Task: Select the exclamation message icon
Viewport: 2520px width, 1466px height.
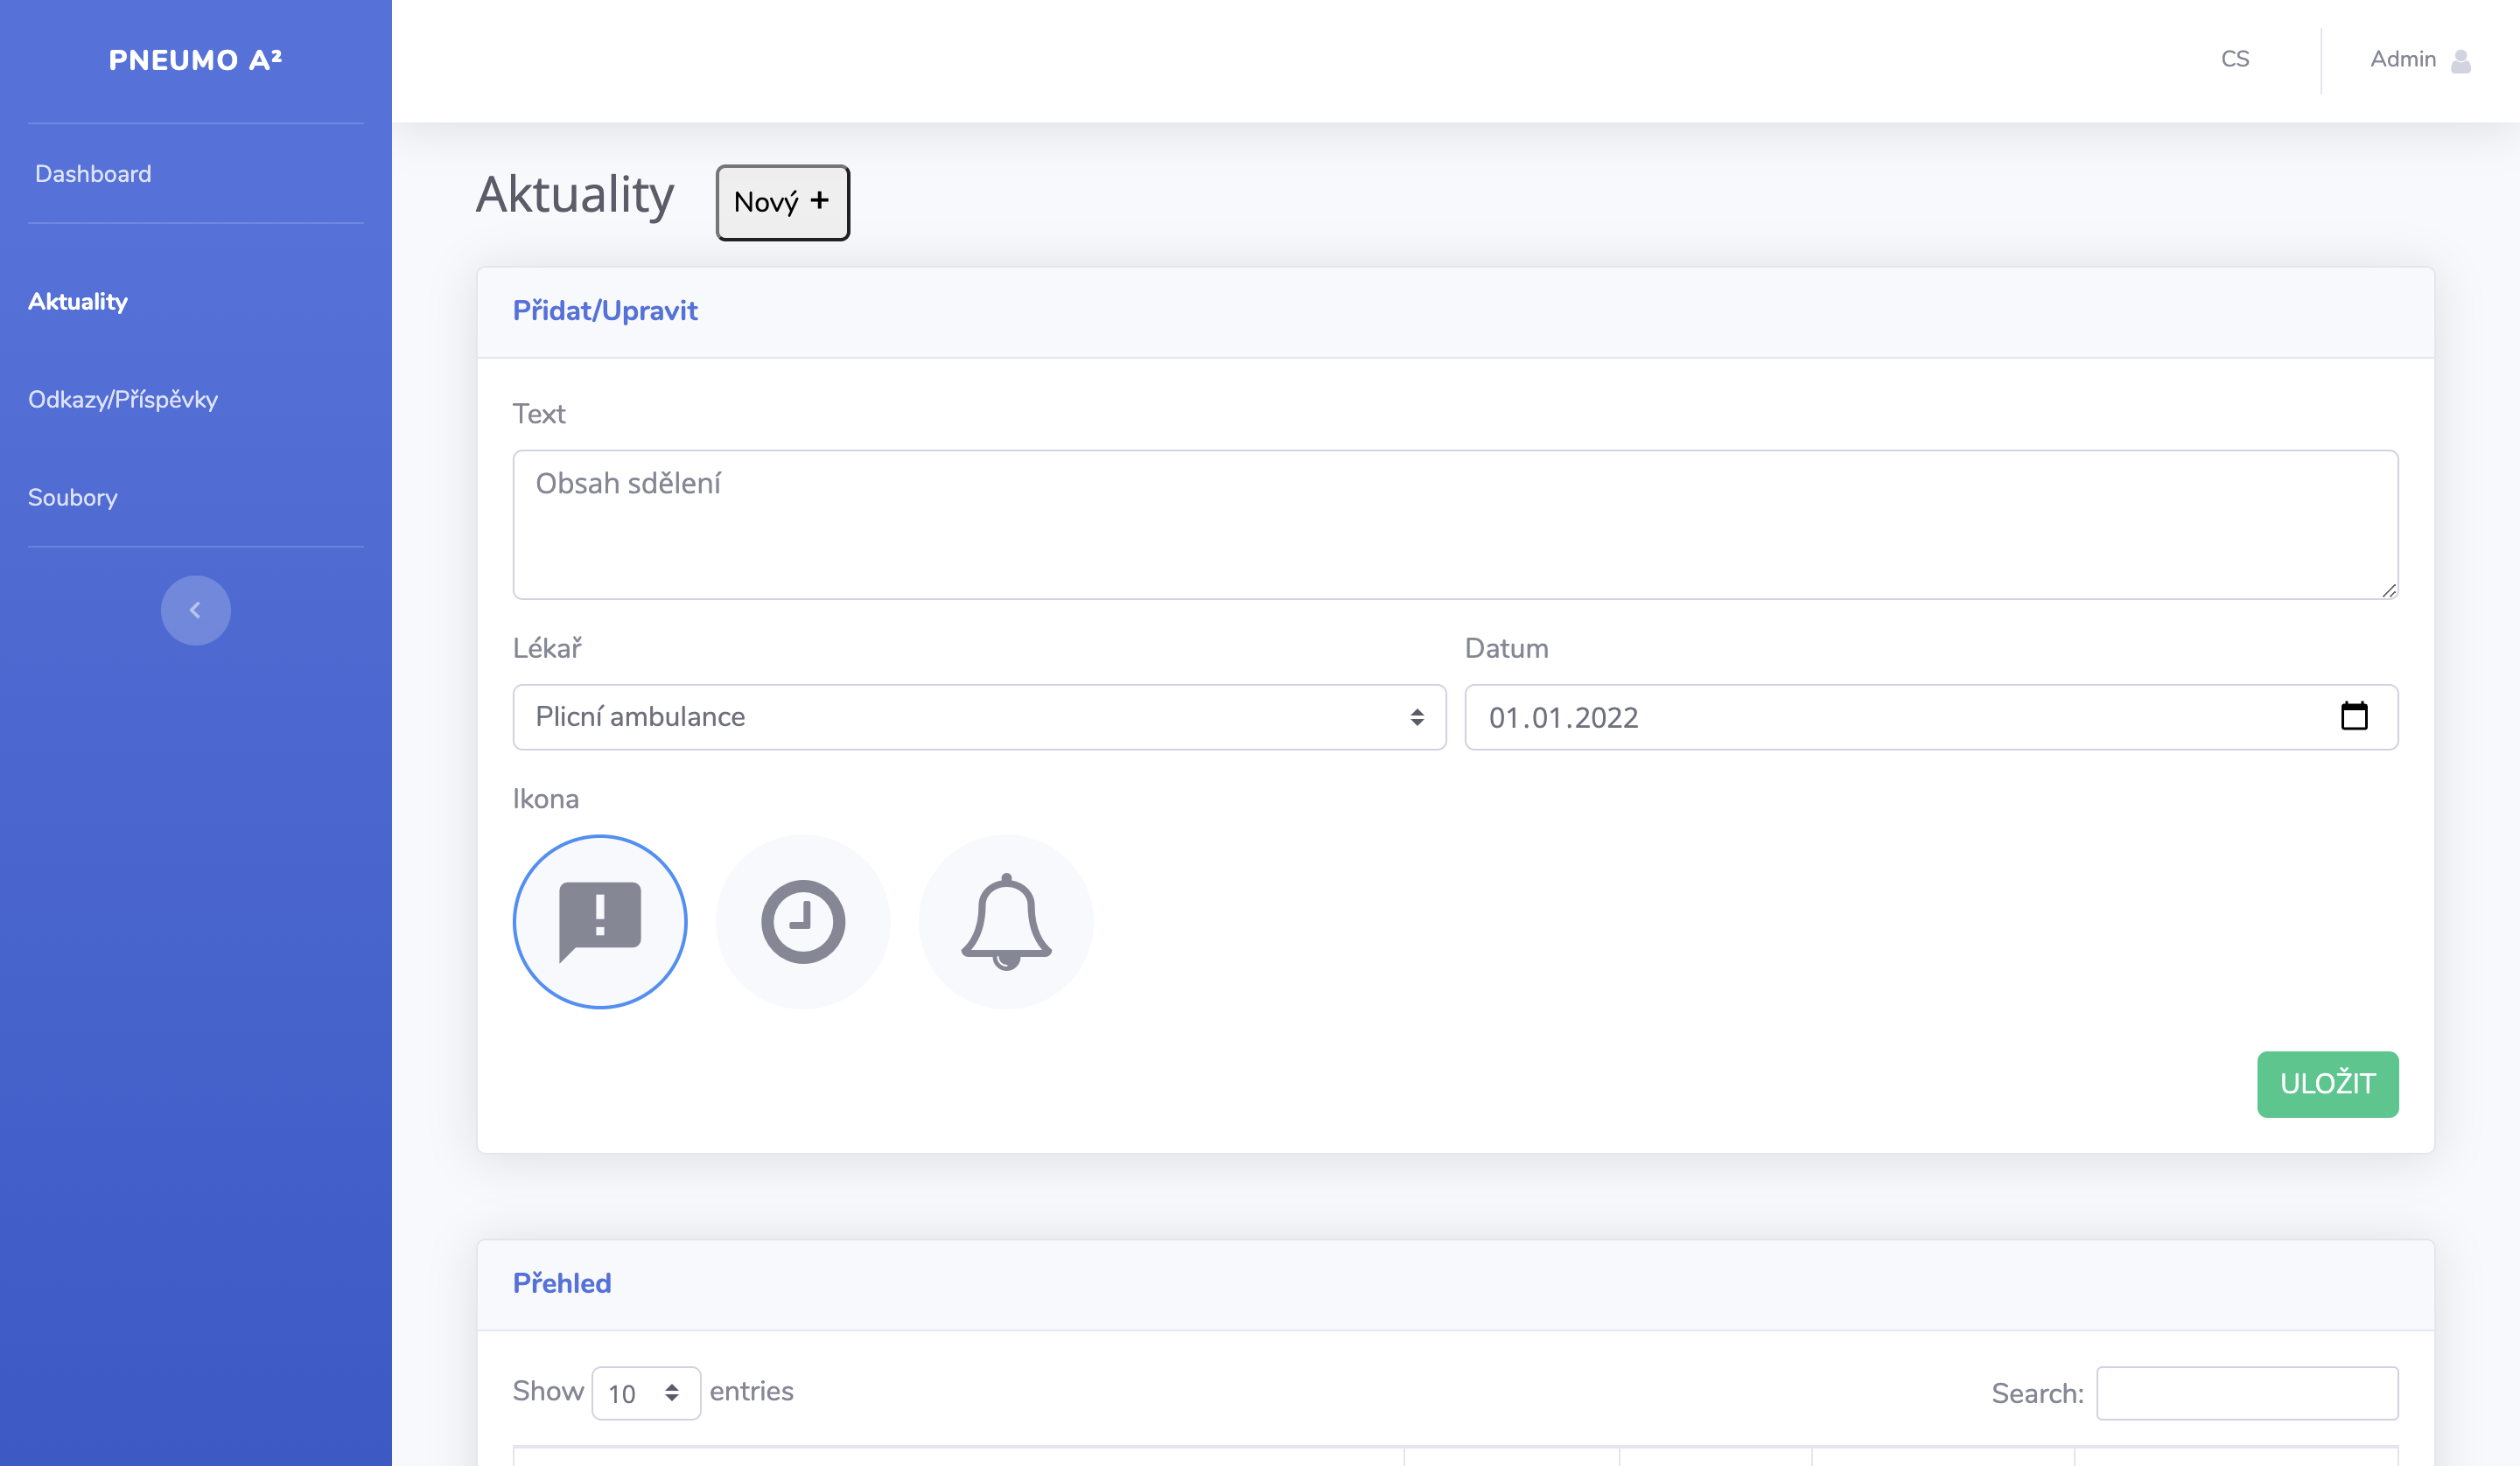Action: tap(599, 921)
